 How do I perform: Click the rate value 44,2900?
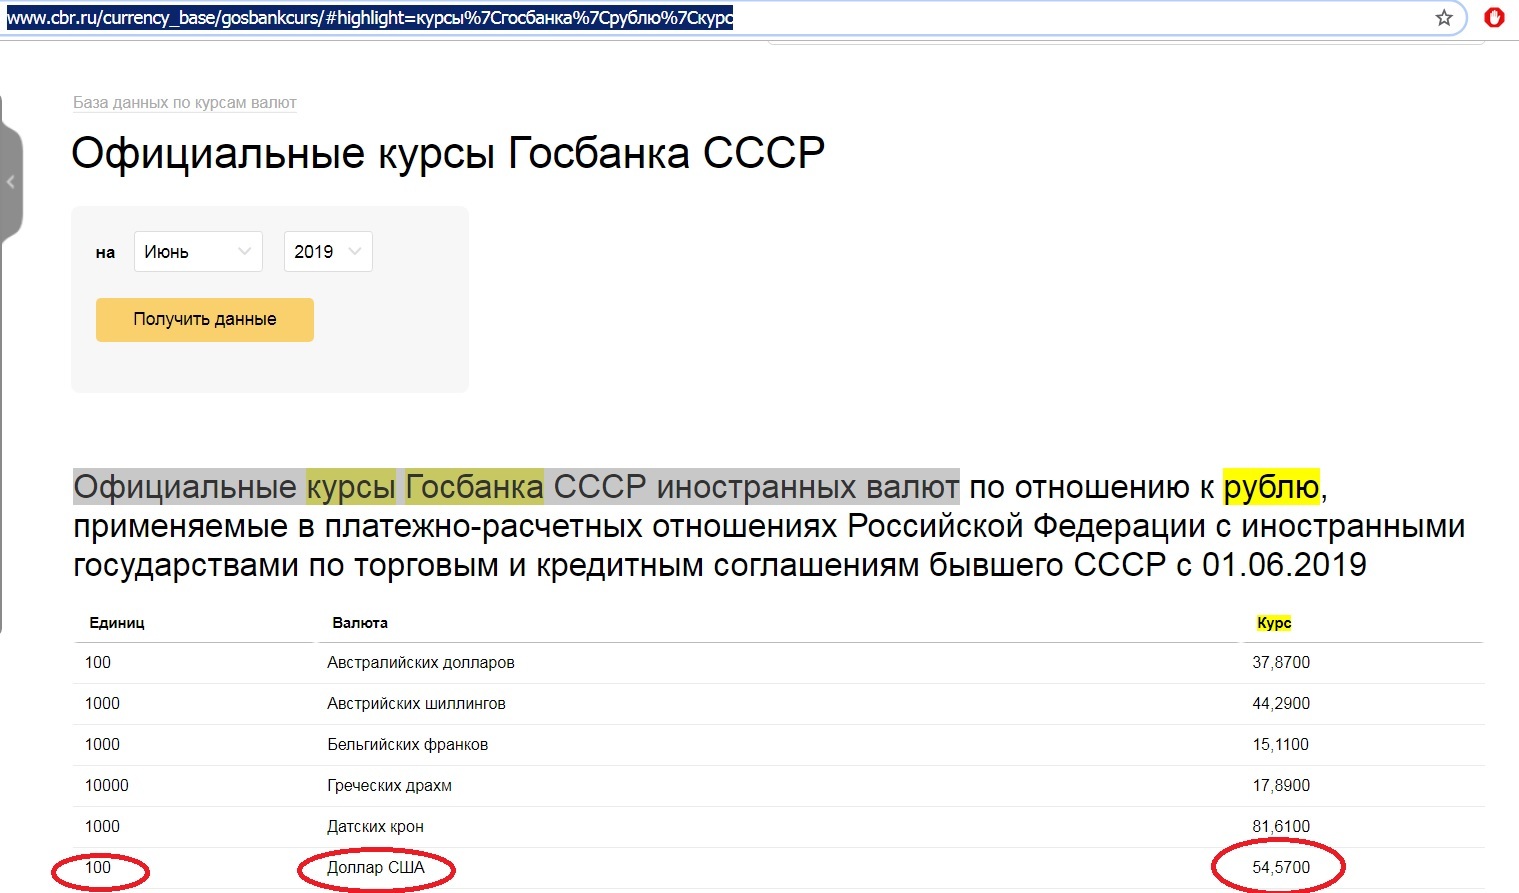[x=1281, y=704]
